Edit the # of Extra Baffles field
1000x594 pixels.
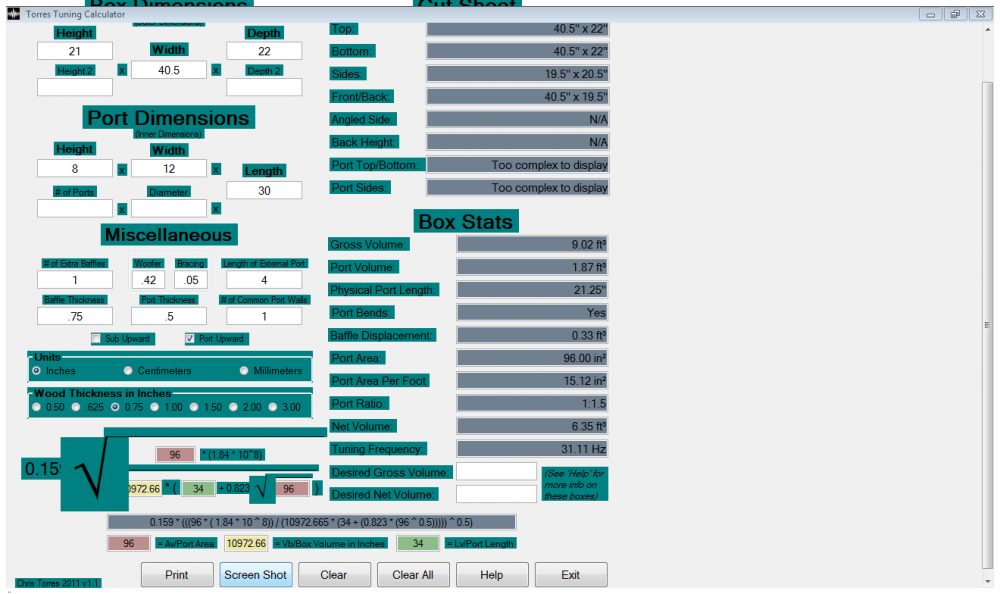(75, 279)
